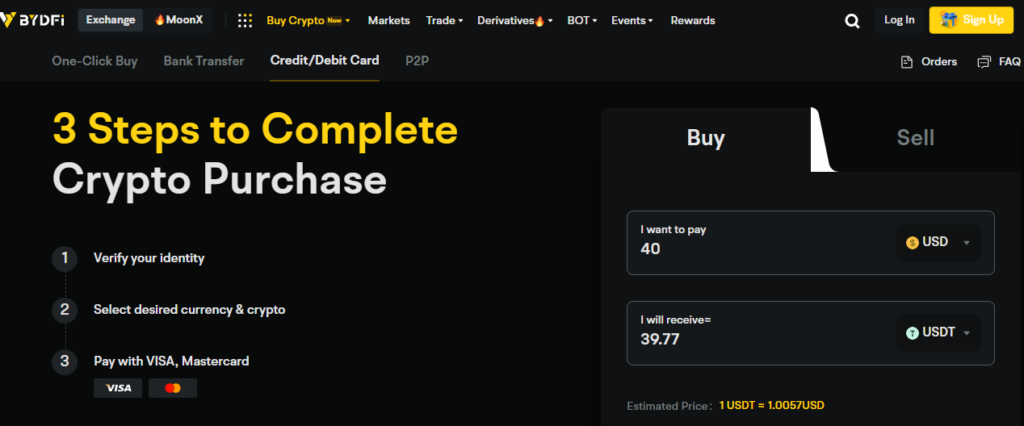Select the Sell tab
Viewport: 1024px width, 426px height.
(x=915, y=138)
